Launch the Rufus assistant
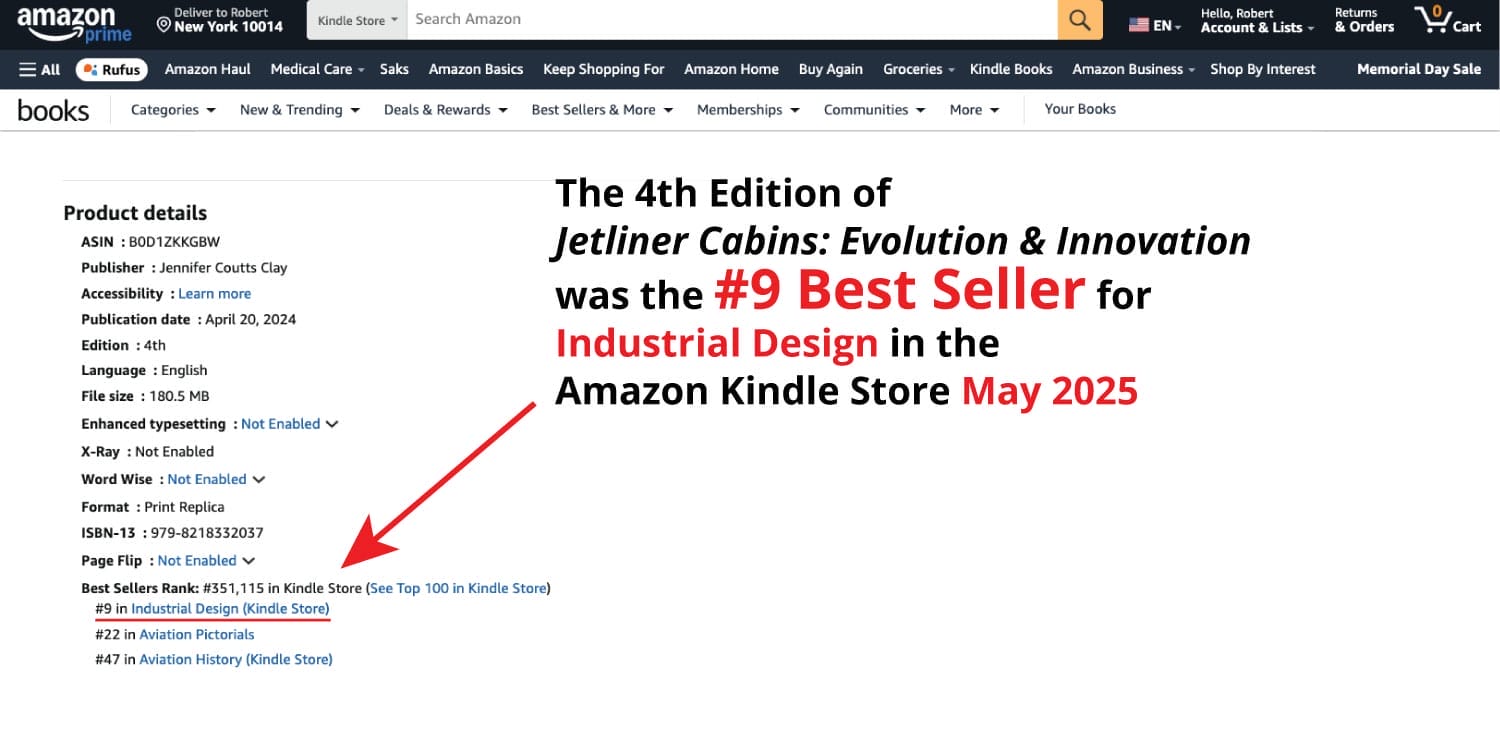This screenshot has width=1500, height=739. tap(111, 69)
